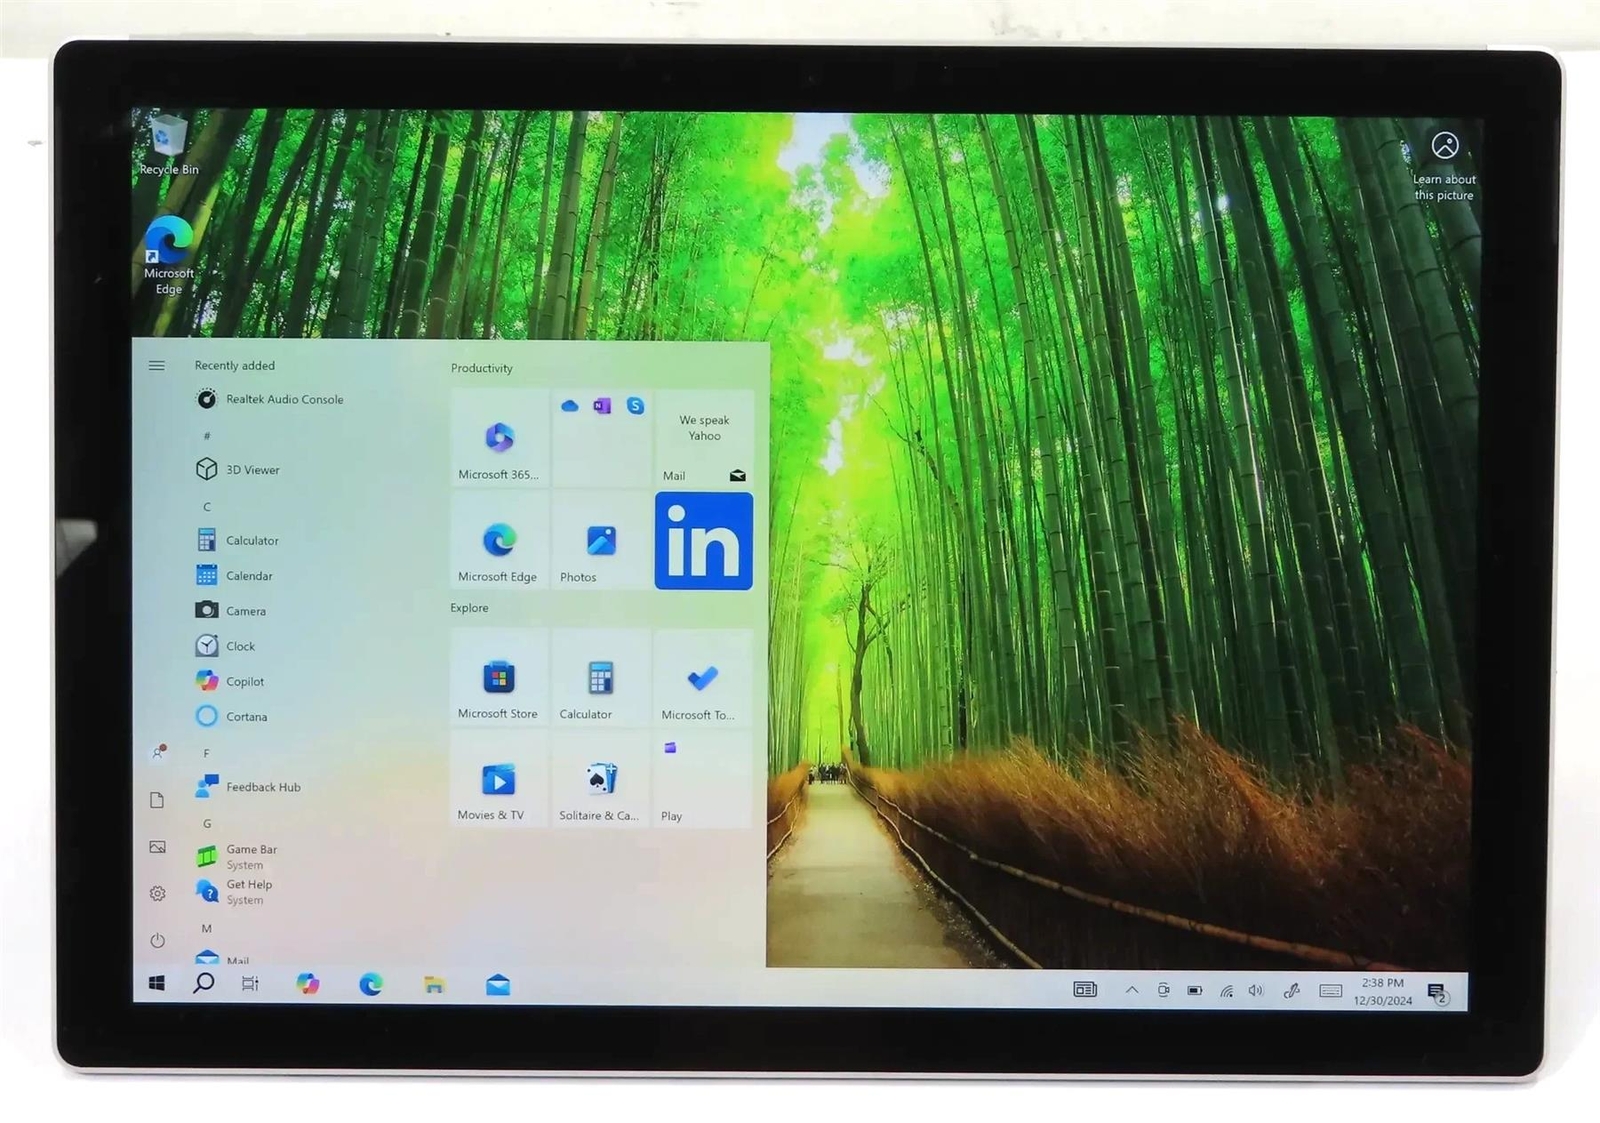1600x1123 pixels.
Task: Open Calculator in the app list
Action: pos(237,540)
